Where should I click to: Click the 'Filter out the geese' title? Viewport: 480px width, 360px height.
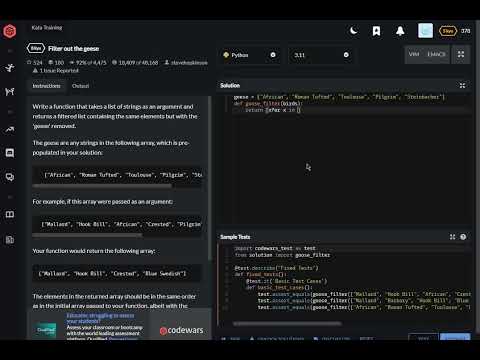pos(74,49)
